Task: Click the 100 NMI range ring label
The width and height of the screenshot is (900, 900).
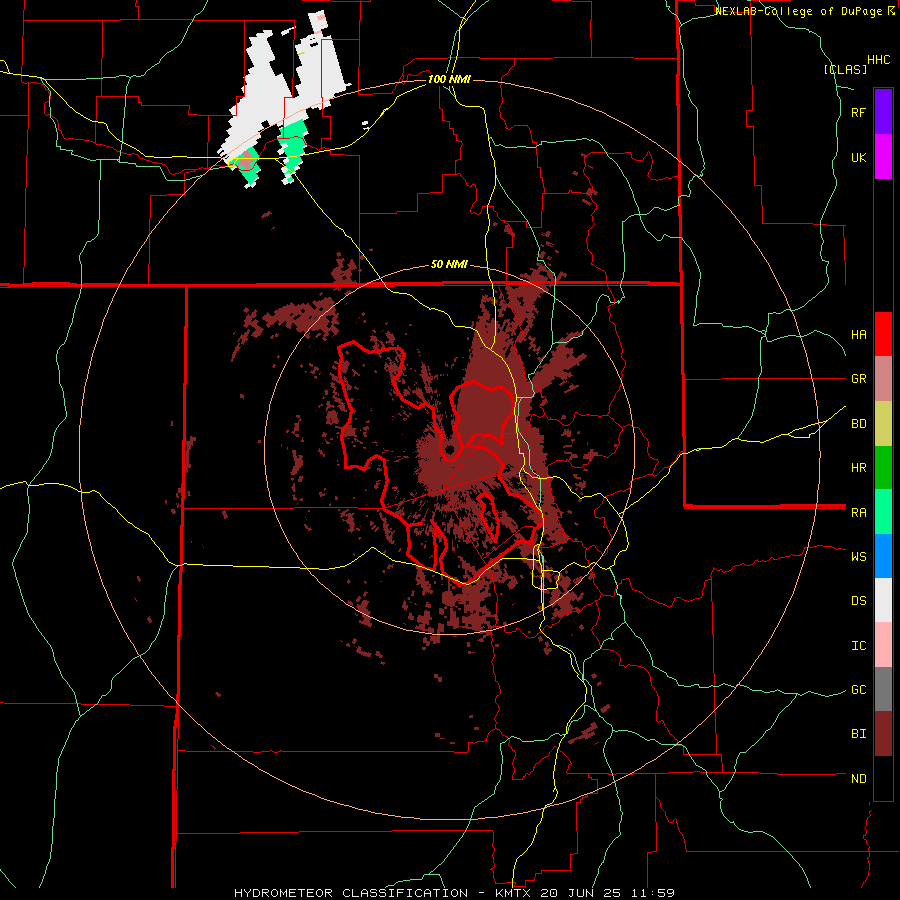Action: point(449,79)
